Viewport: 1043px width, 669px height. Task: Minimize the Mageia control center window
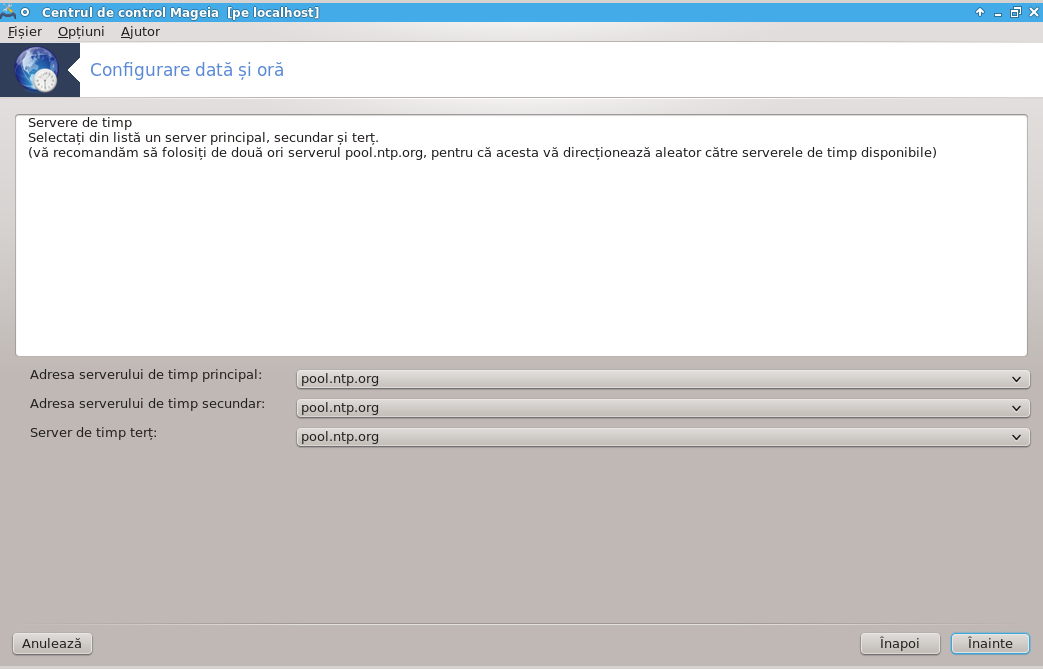[x=998, y=12]
